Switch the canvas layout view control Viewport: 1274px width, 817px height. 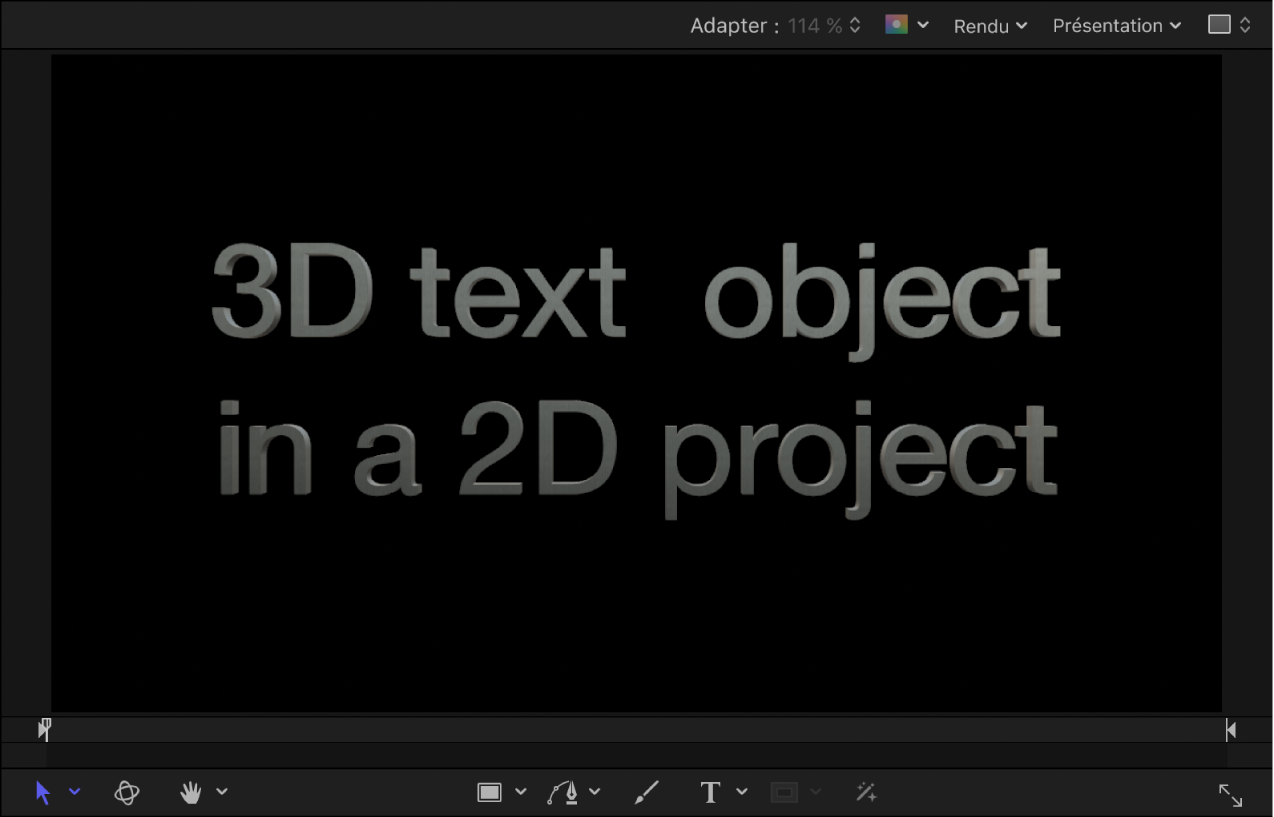click(1221, 24)
